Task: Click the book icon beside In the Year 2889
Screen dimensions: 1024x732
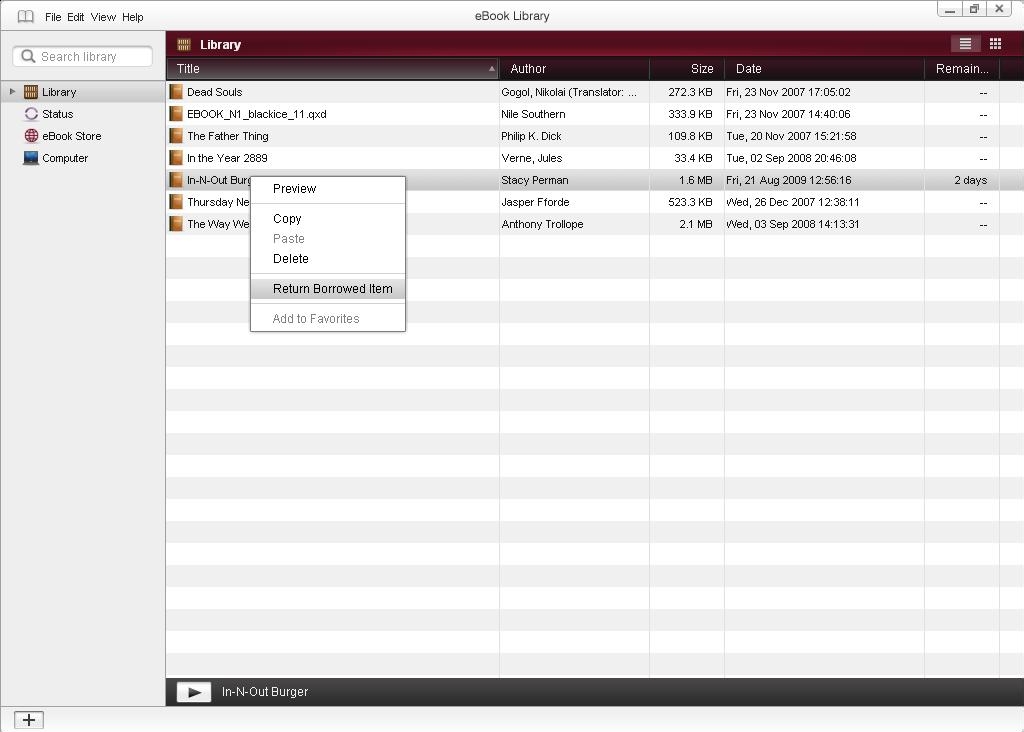Action: coord(176,158)
